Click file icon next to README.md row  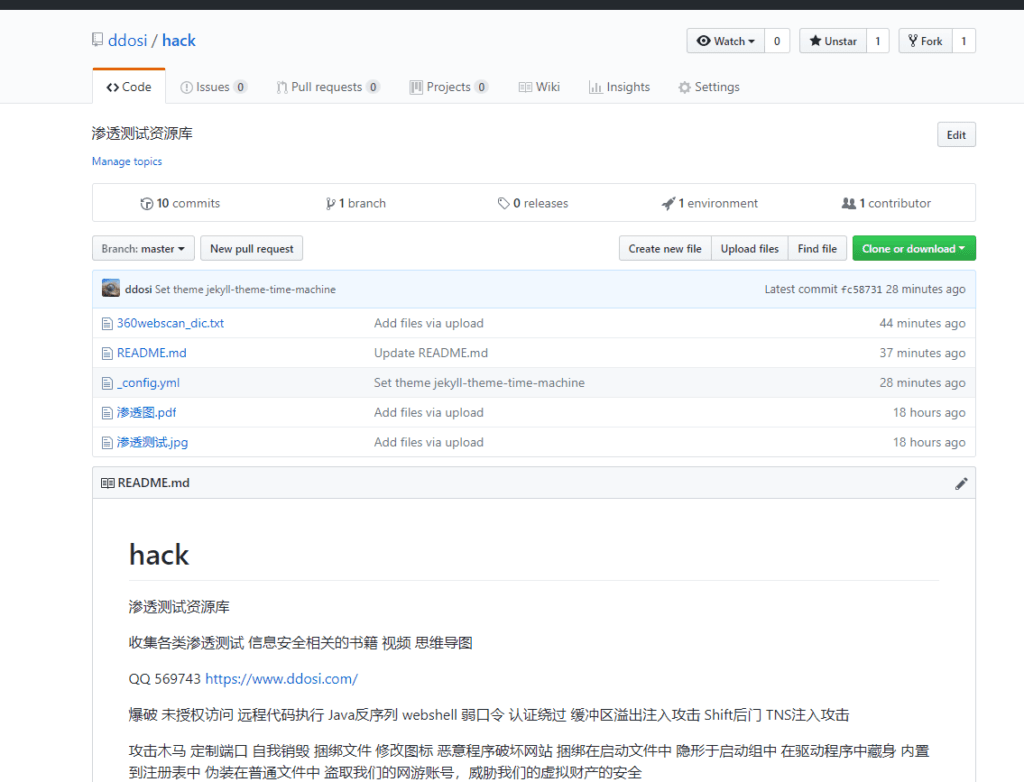(x=107, y=353)
